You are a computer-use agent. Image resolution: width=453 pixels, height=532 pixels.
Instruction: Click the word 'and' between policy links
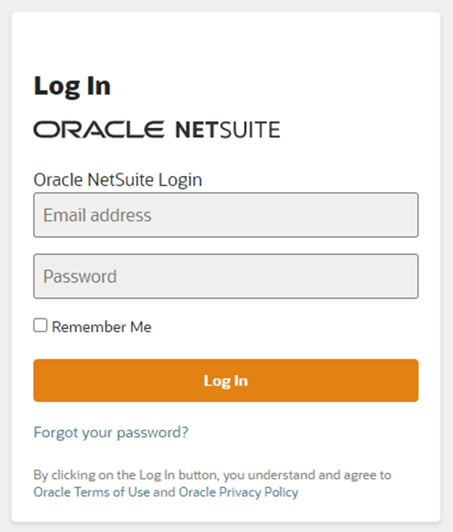point(164,492)
